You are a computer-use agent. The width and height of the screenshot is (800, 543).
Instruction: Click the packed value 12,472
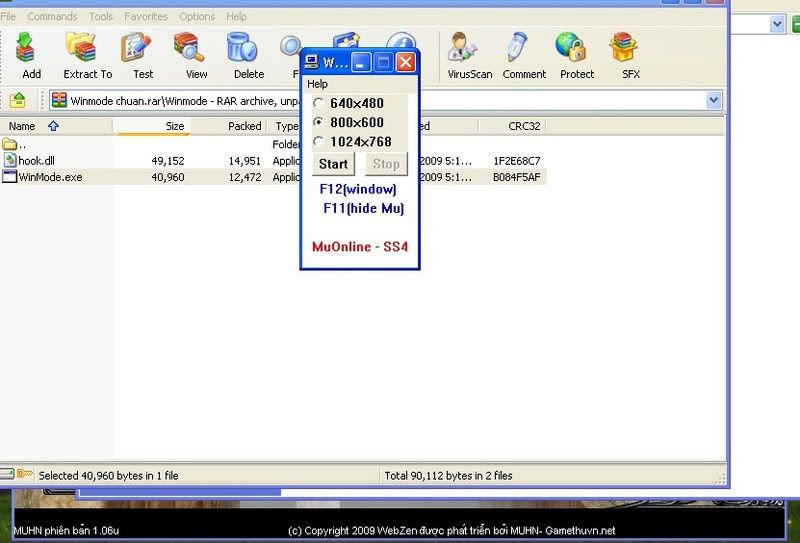point(244,177)
